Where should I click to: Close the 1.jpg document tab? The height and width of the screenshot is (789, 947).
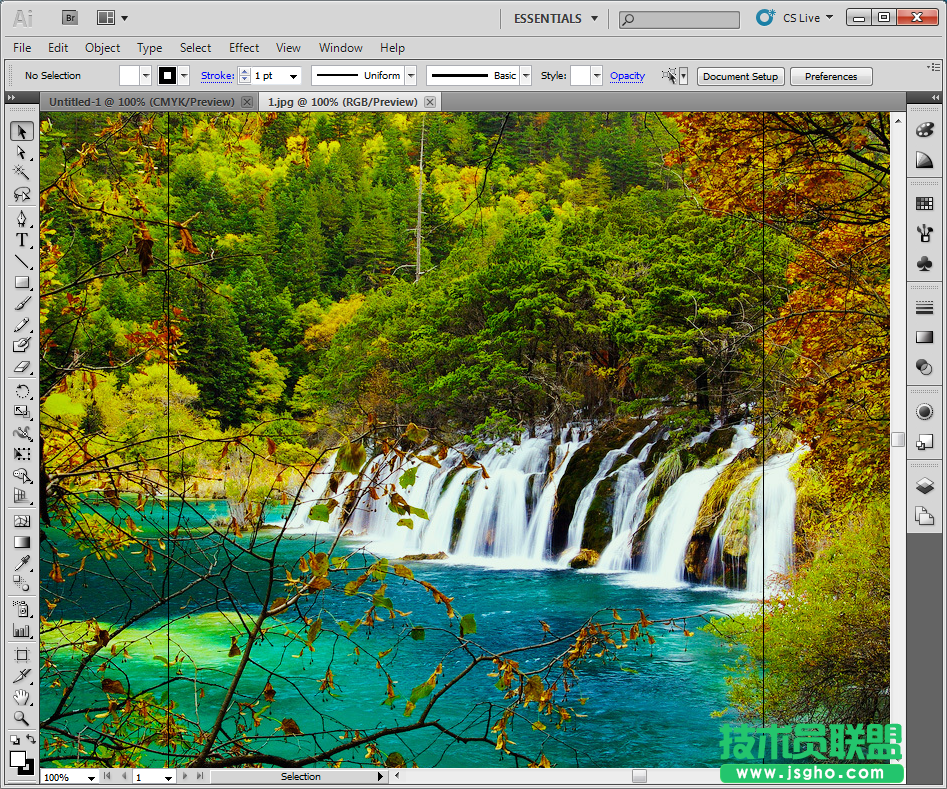click(430, 102)
